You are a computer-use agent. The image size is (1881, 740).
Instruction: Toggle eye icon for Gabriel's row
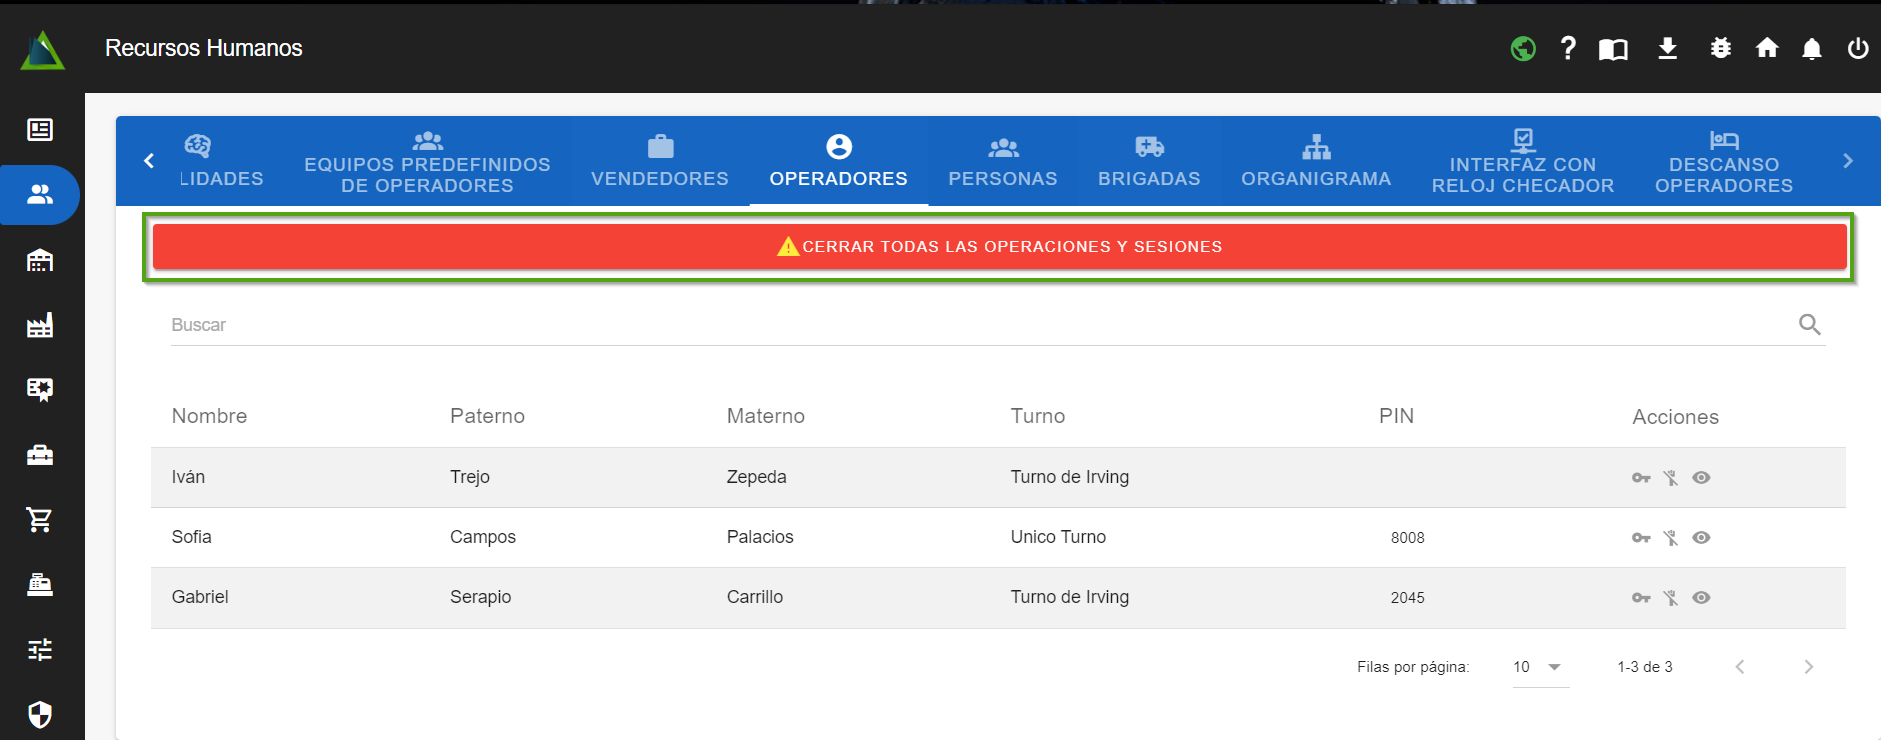1701,598
